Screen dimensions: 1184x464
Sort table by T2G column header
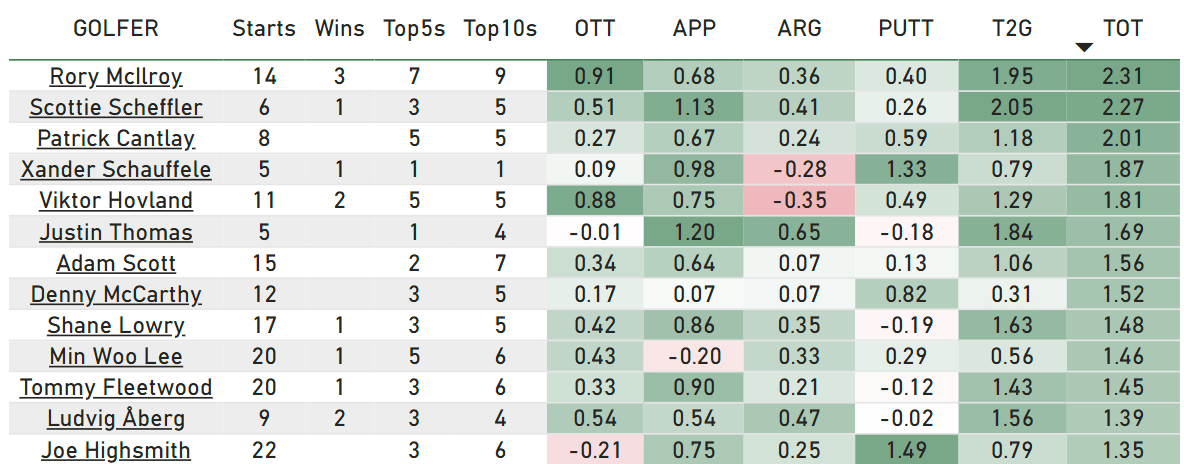1012,29
